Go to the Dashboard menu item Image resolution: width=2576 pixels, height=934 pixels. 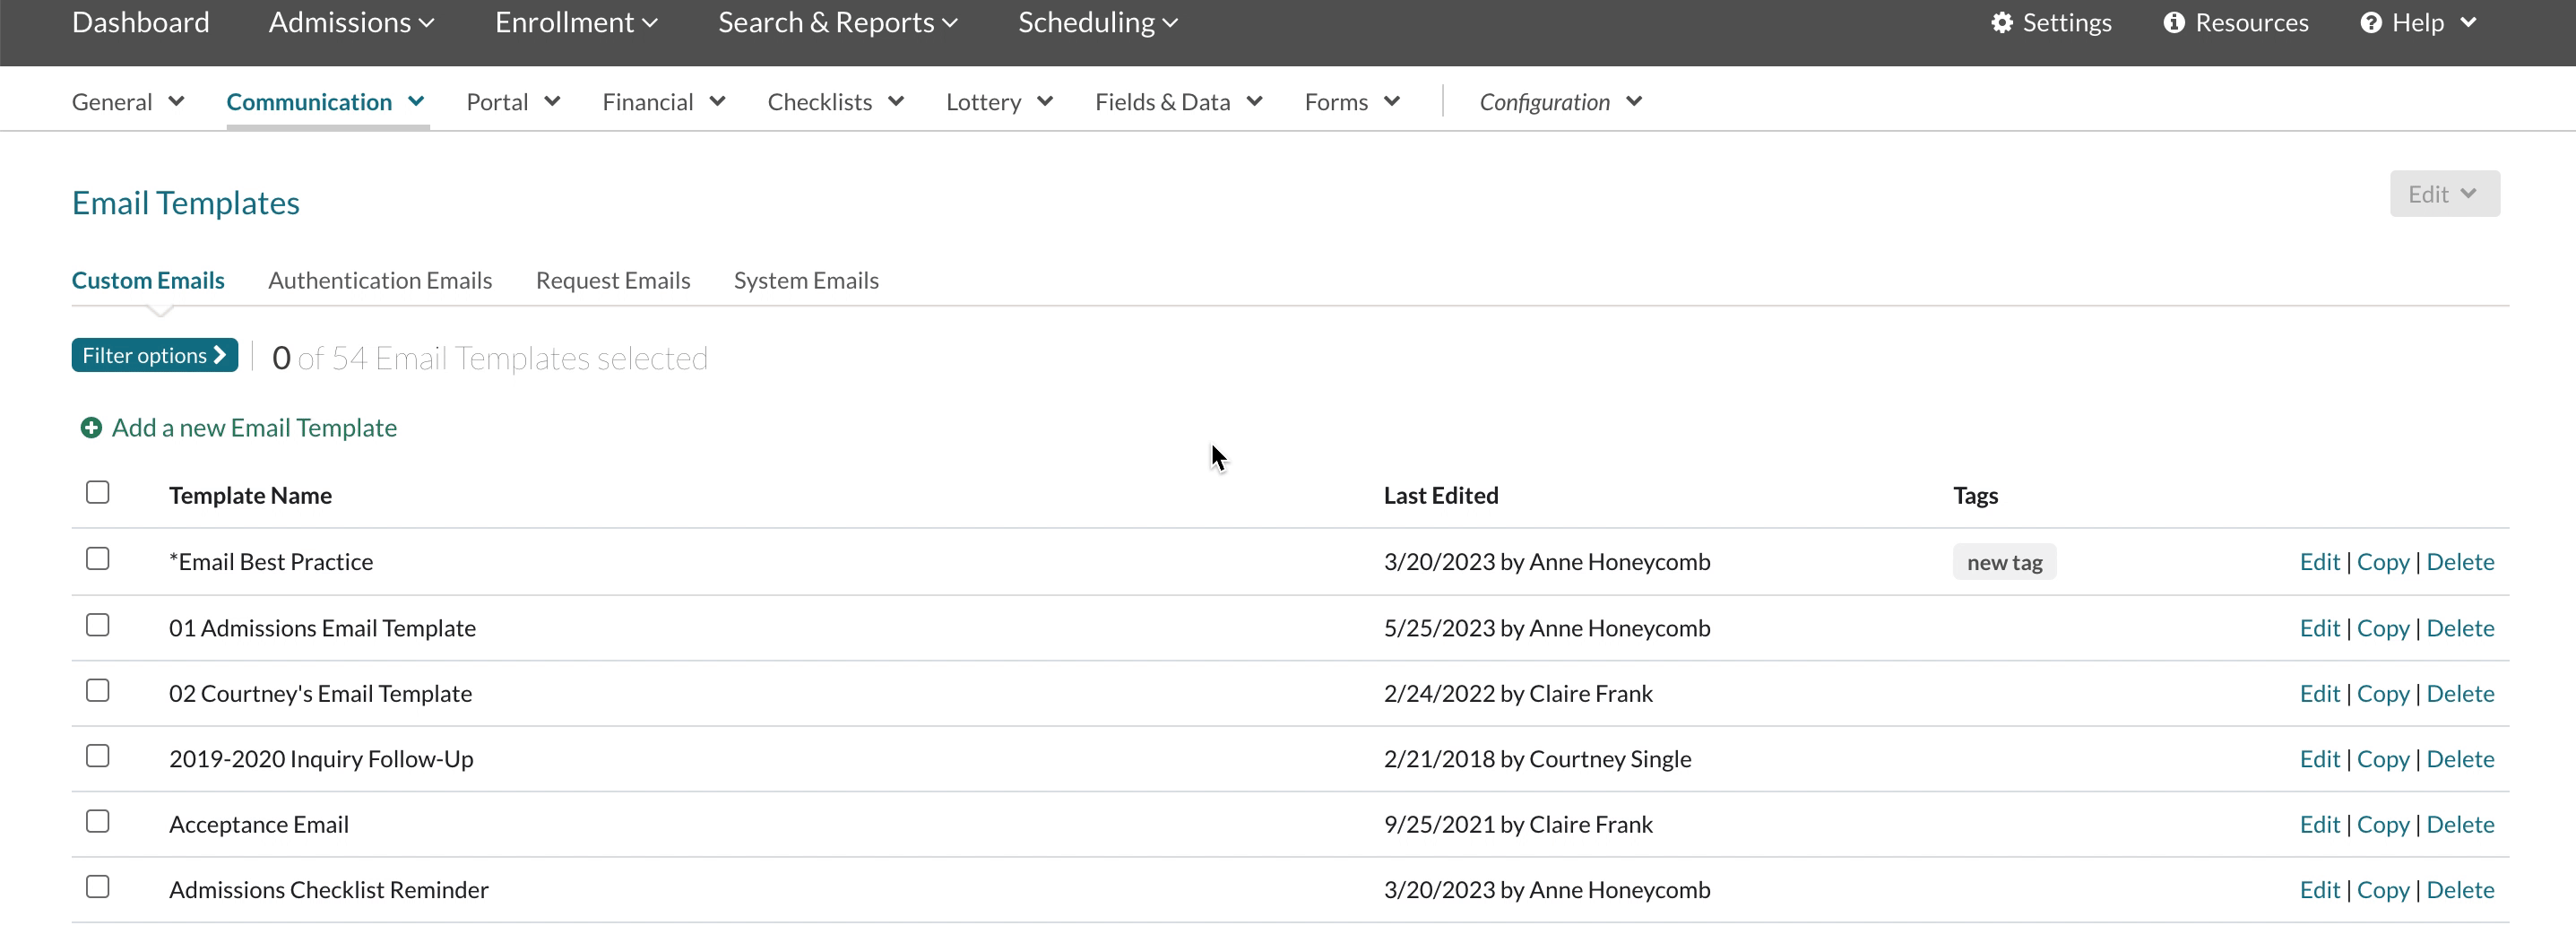141,23
